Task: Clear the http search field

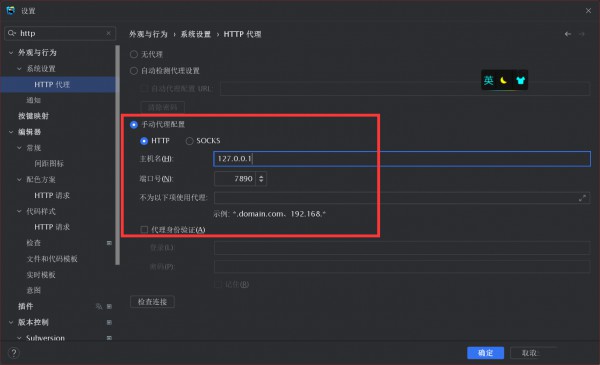Action: point(109,33)
